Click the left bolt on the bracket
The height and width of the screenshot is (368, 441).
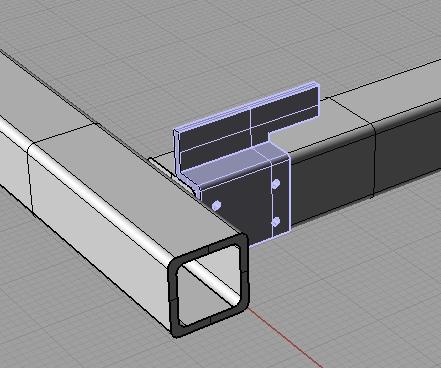coord(217,205)
